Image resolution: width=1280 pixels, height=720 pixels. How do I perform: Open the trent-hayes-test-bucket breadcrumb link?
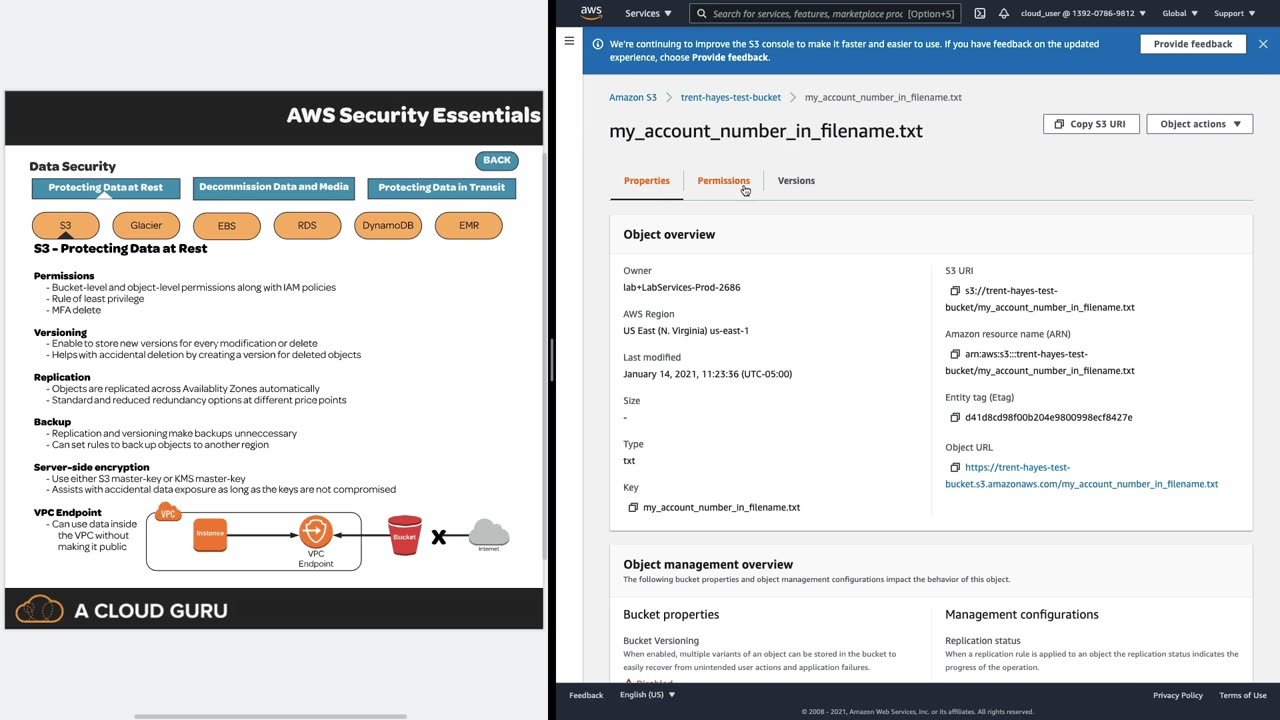click(730, 98)
